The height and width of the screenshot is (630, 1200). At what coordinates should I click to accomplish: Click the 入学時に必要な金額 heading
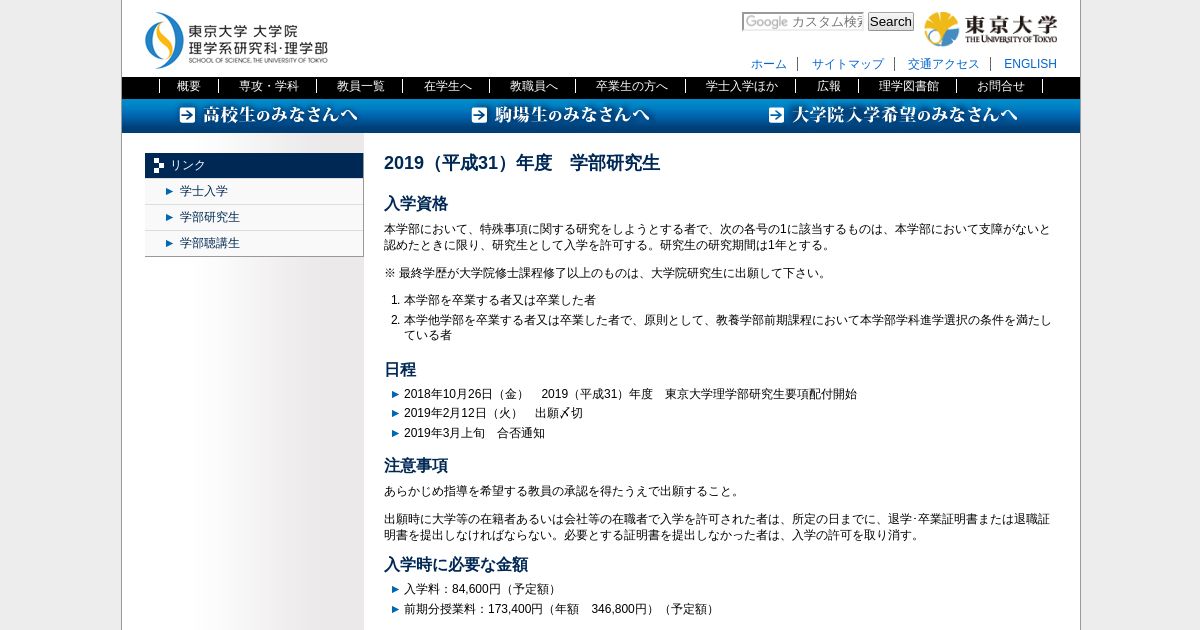click(x=456, y=565)
